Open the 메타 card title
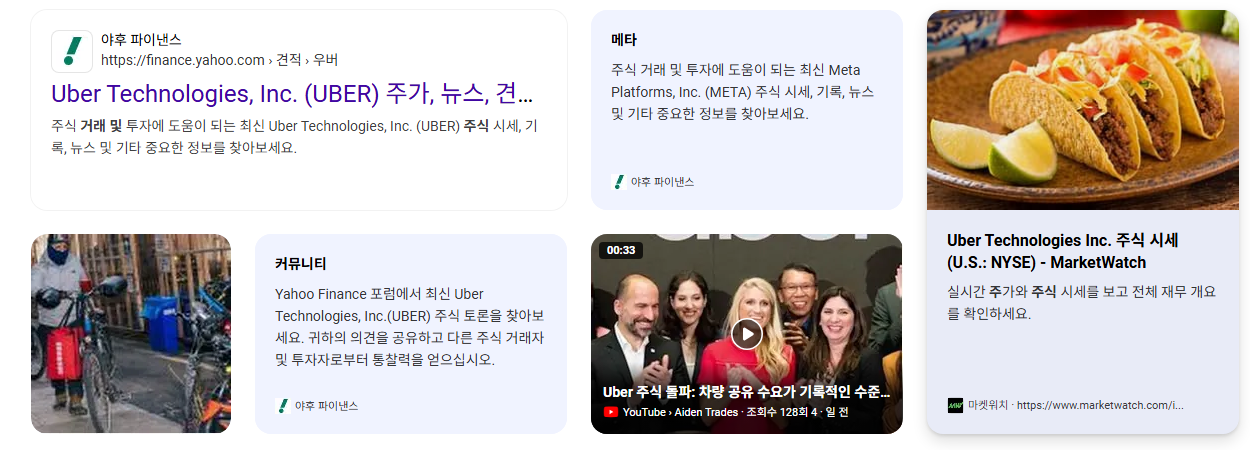 pyautogui.click(x=624, y=40)
